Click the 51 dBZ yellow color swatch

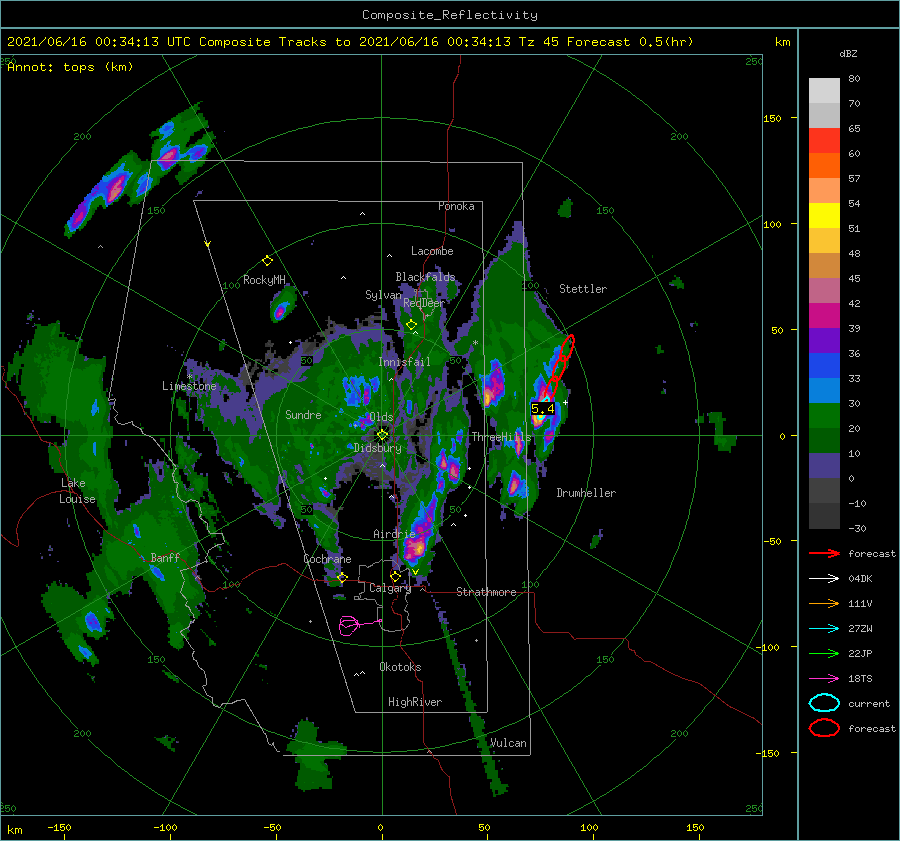point(824,215)
